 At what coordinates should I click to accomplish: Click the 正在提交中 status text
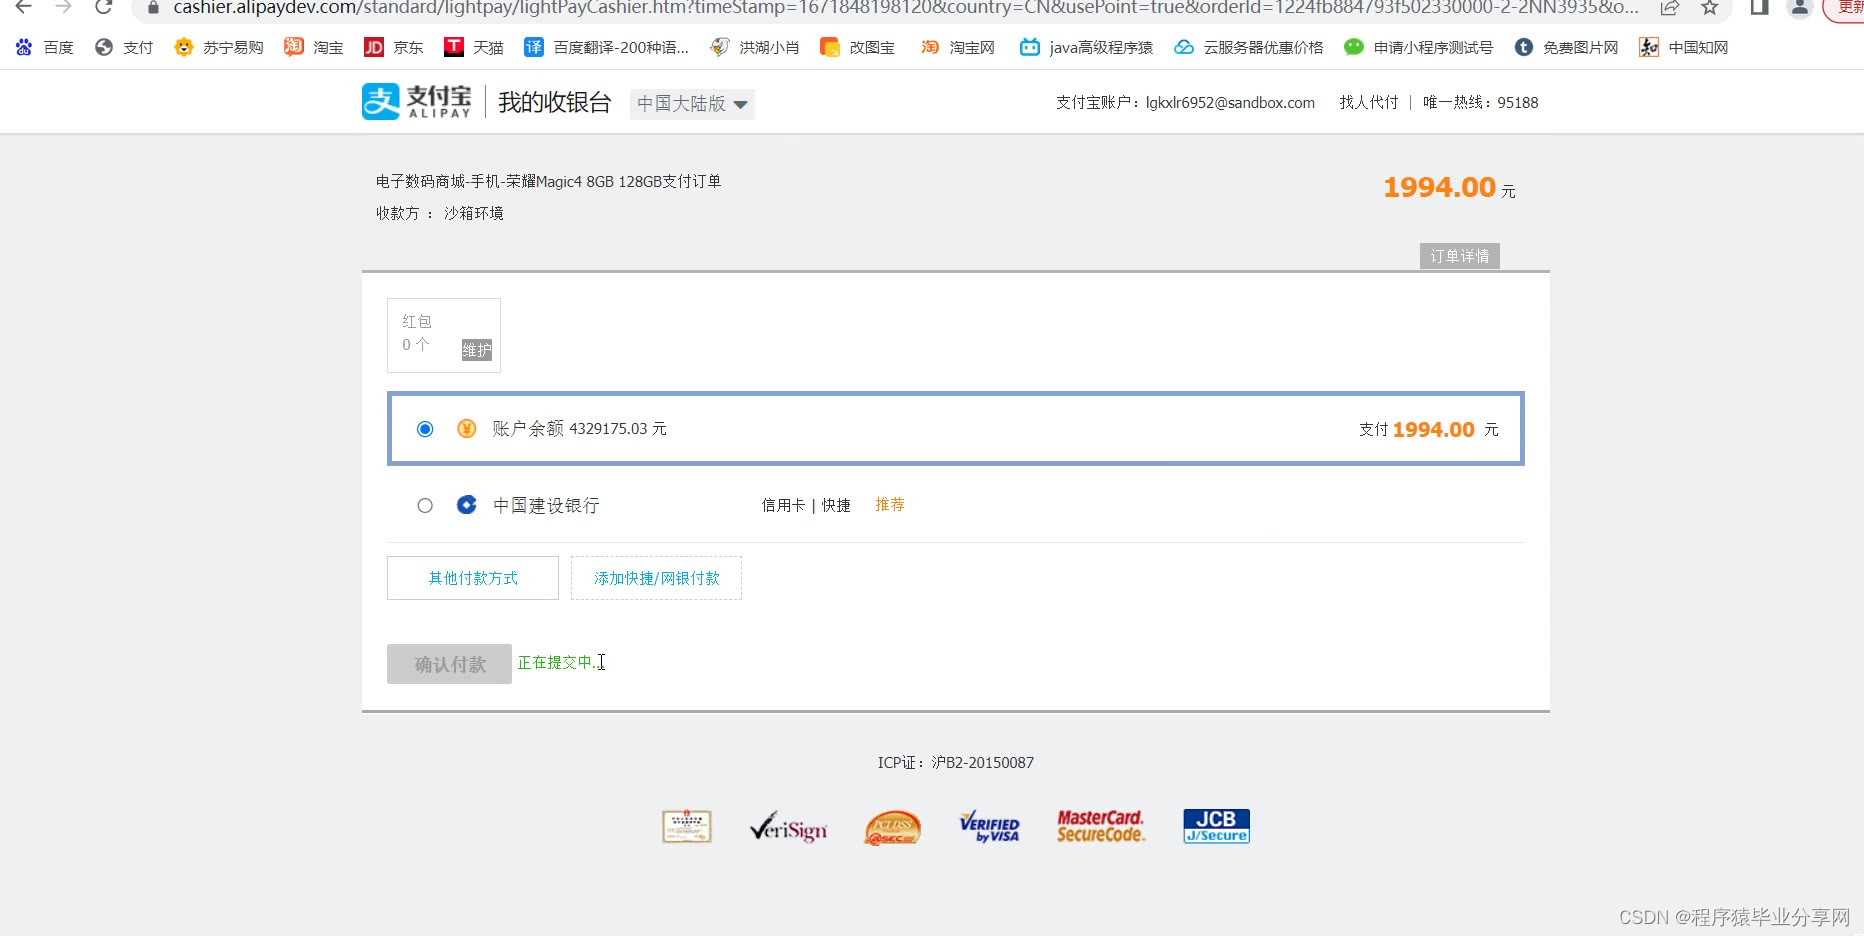[x=556, y=662]
